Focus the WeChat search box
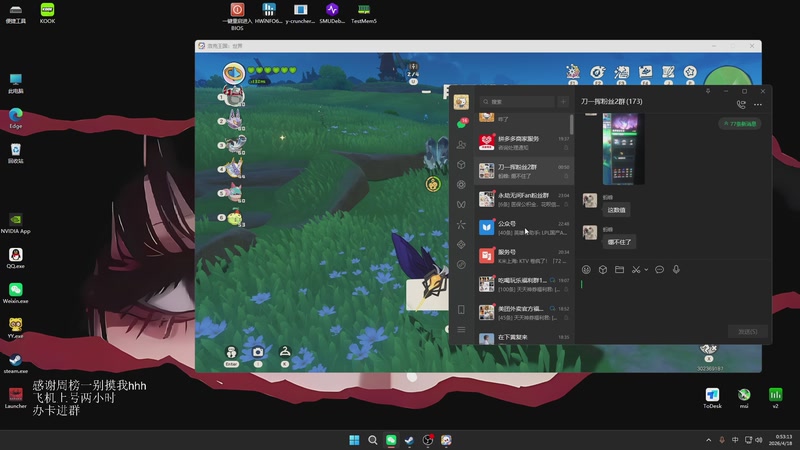The height and width of the screenshot is (450, 800). coord(517,102)
